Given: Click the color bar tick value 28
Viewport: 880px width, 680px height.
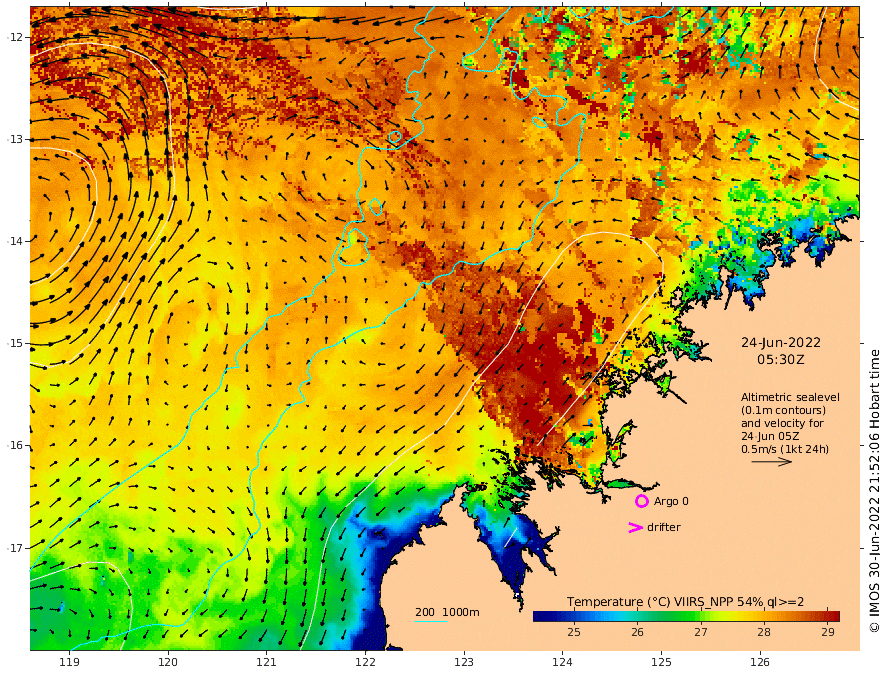Looking at the screenshot, I should (x=764, y=632).
